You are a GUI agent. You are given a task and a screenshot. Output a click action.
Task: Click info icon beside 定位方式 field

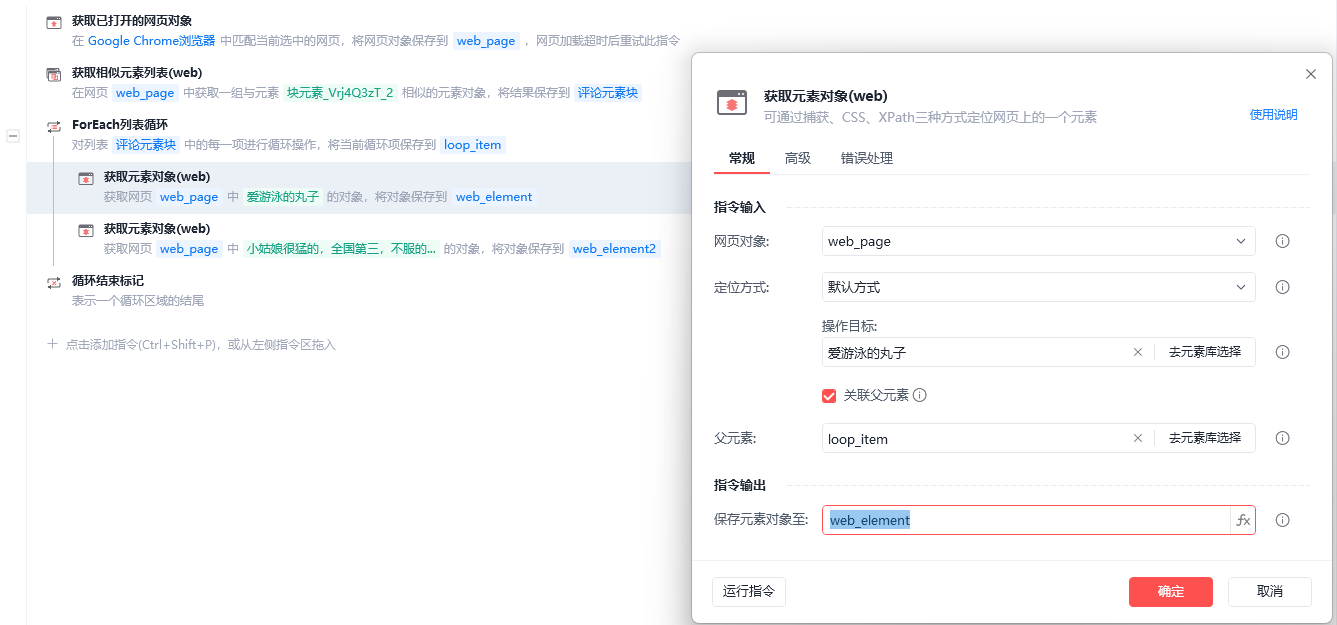tap(1283, 287)
